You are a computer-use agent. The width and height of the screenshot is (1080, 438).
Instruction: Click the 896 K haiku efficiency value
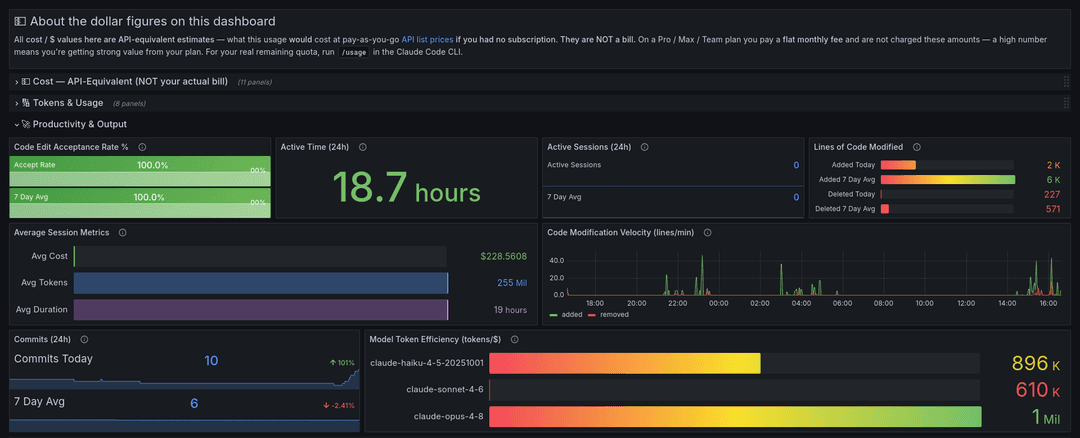tap(1037, 363)
